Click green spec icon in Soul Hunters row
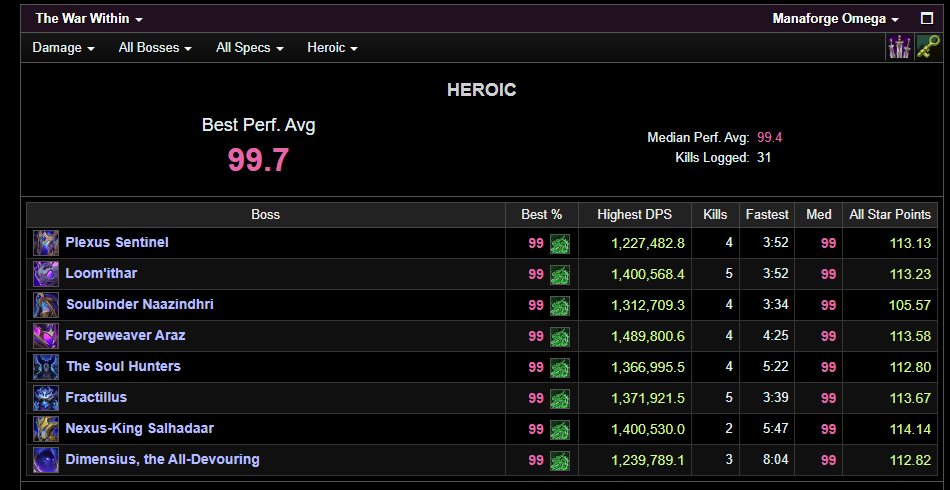This screenshot has width=950, height=490. point(560,367)
